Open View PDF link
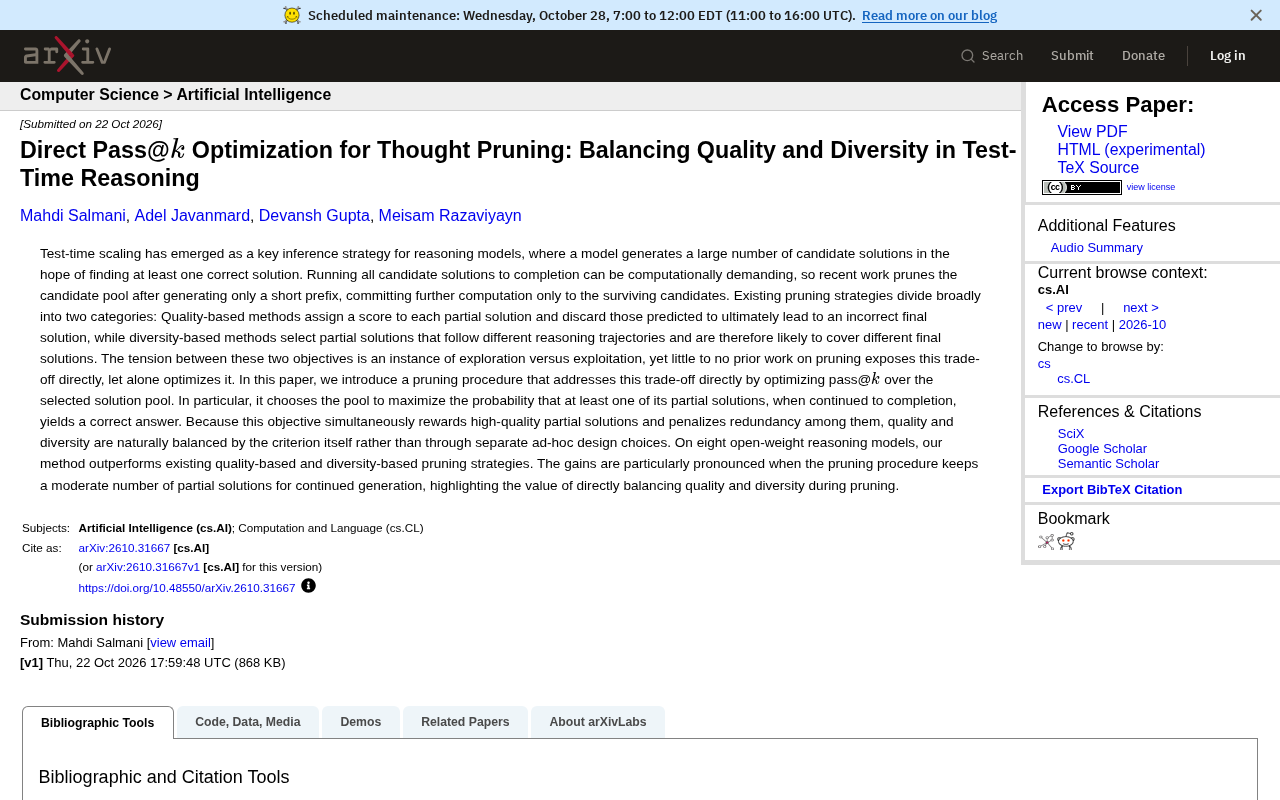 pos(1092,132)
